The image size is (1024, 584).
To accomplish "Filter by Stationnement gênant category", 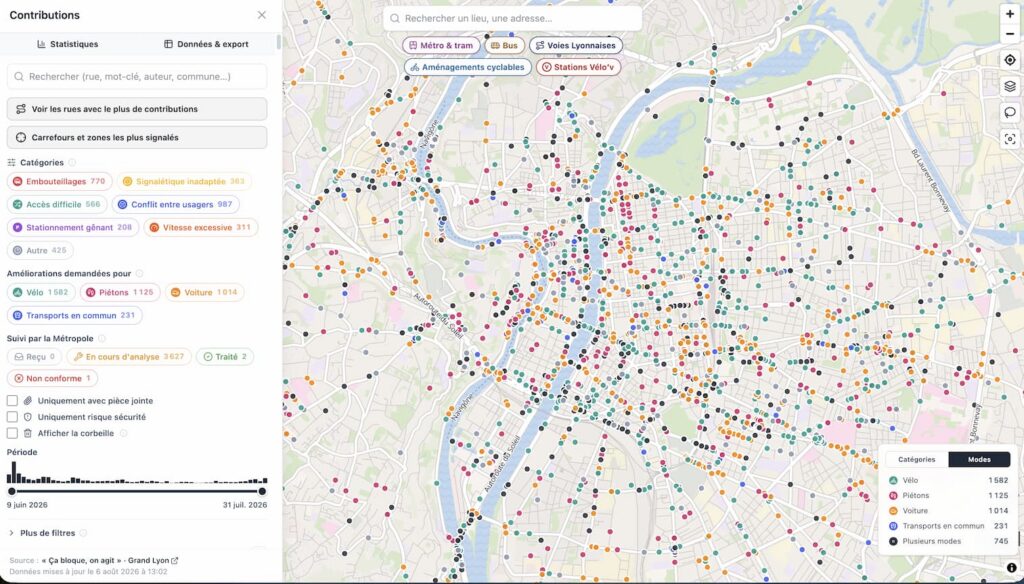I will tap(72, 227).
